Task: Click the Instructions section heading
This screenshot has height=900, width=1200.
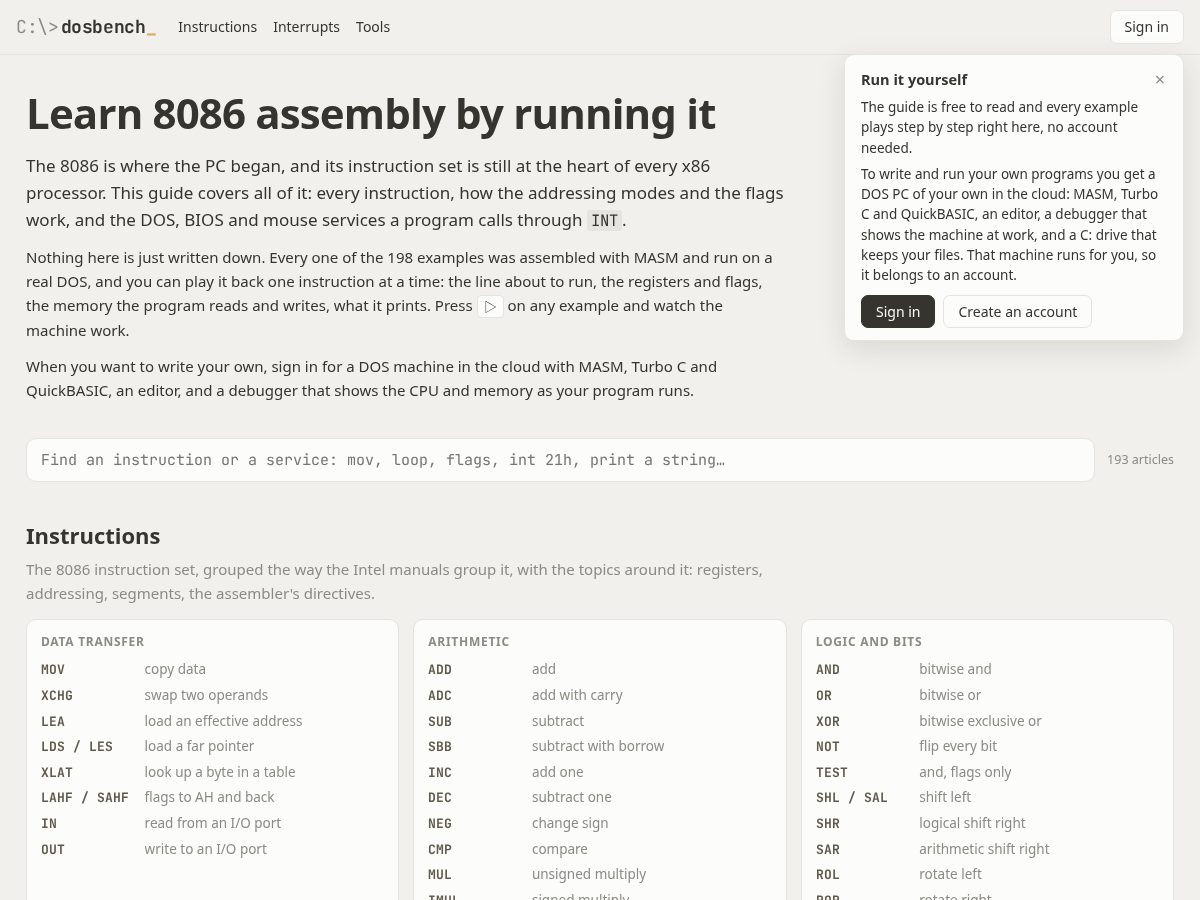Action: pyautogui.click(x=93, y=536)
